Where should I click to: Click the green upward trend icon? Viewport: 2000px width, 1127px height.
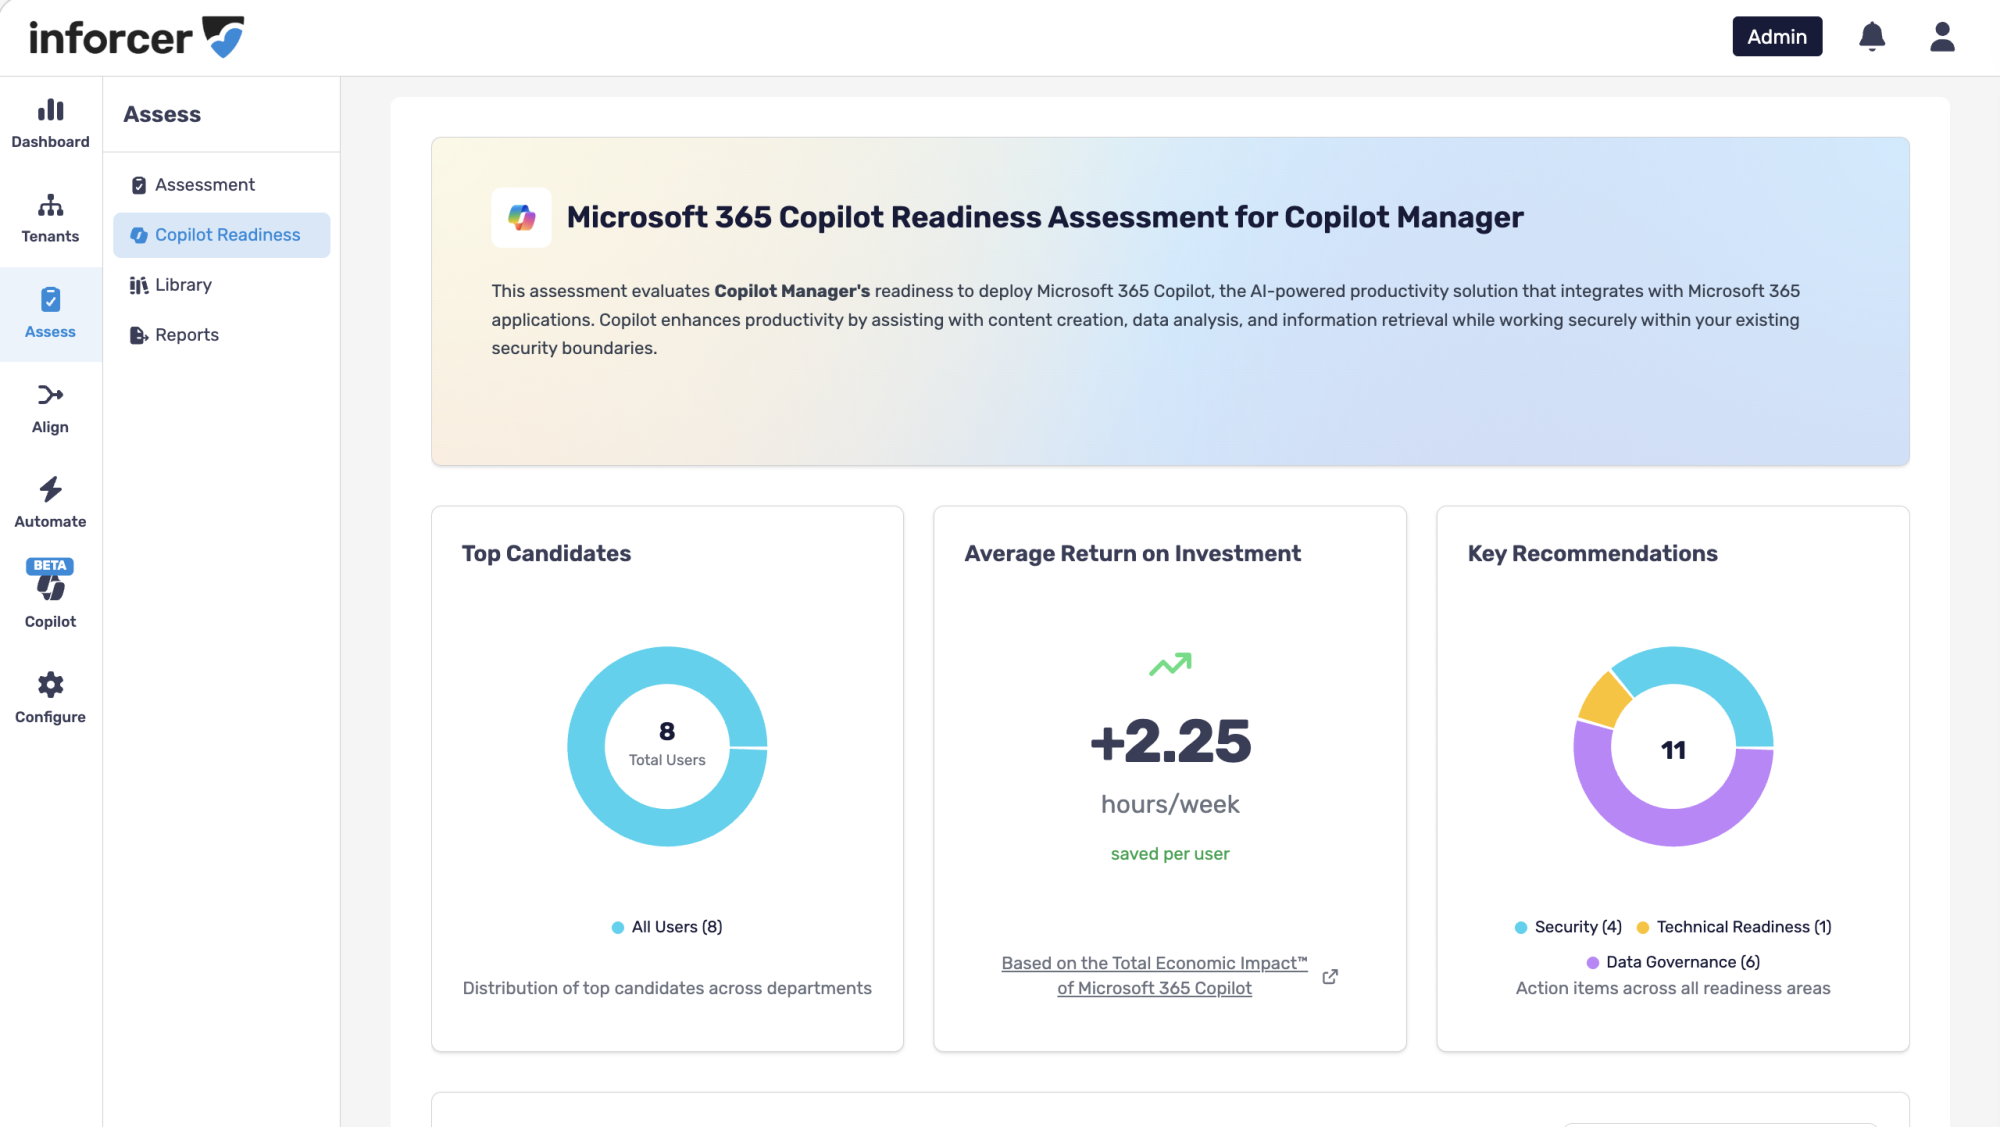click(x=1170, y=664)
